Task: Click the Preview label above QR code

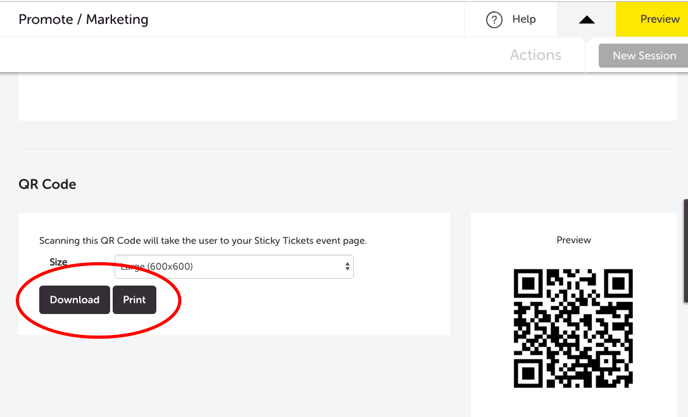Action: (573, 240)
